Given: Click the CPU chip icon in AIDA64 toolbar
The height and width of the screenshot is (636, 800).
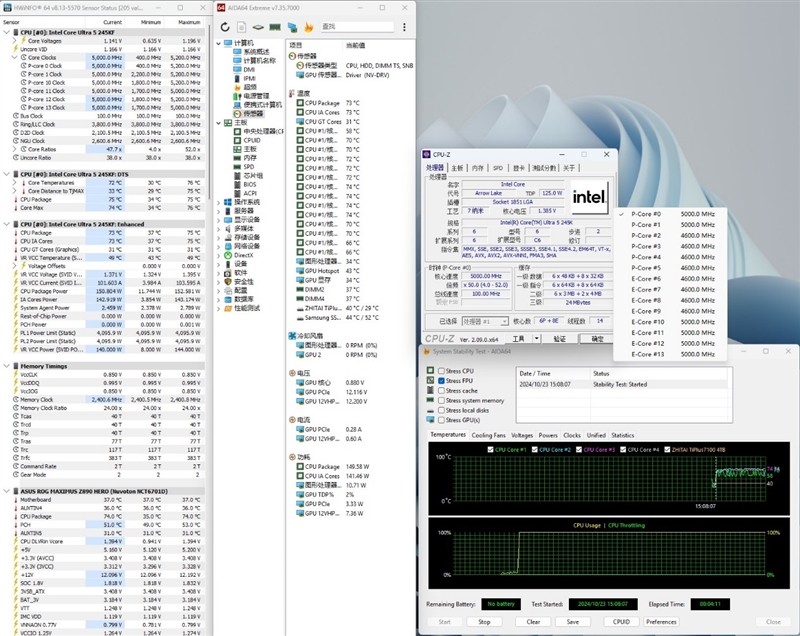Looking at the screenshot, I should (258, 27).
